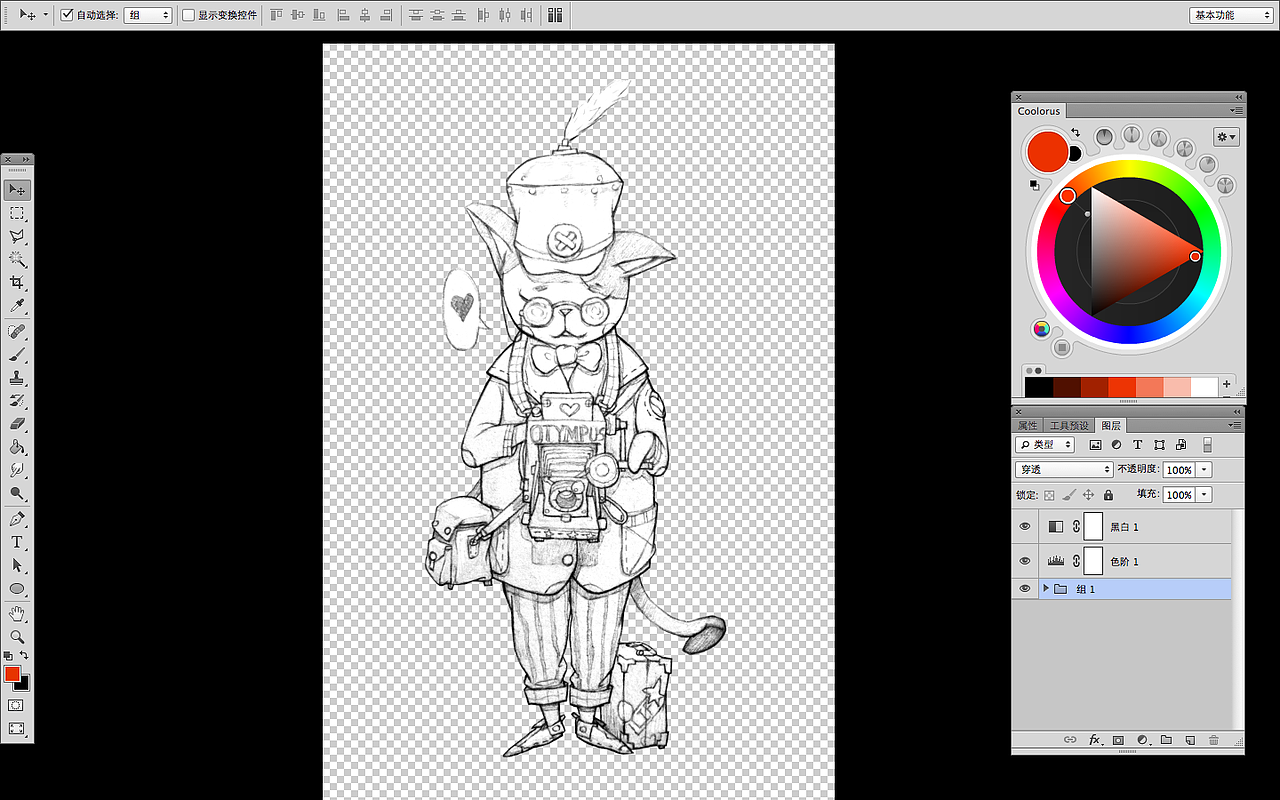Select the Pen tool

point(17,519)
